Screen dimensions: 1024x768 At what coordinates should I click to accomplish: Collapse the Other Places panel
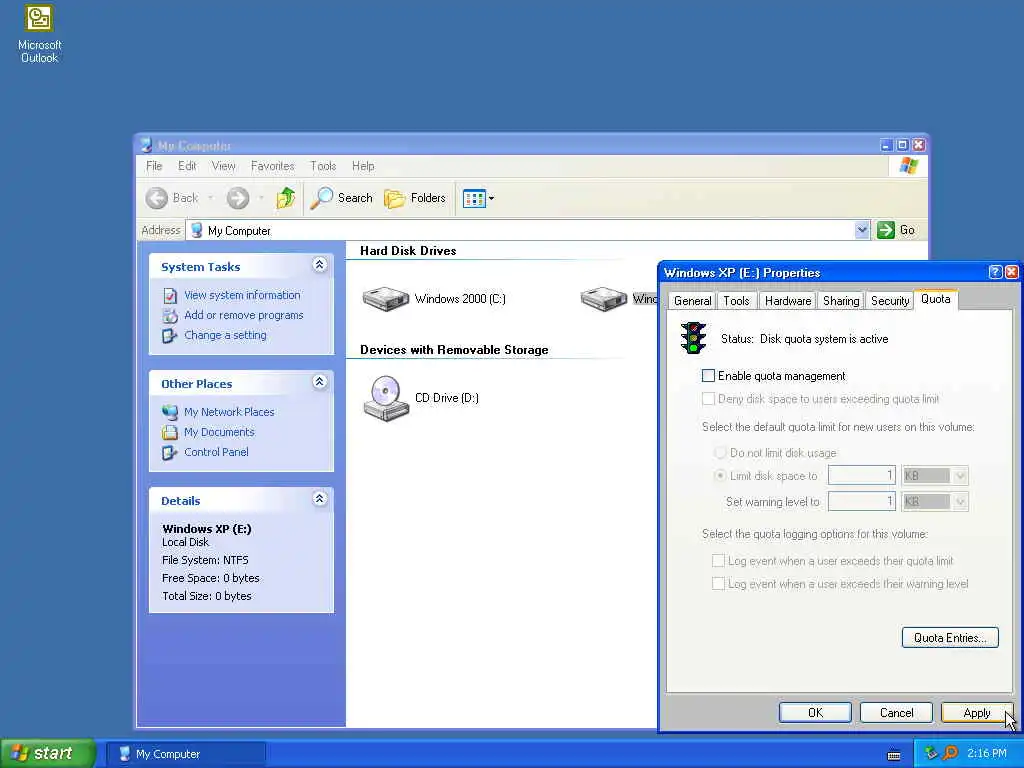[x=319, y=381]
